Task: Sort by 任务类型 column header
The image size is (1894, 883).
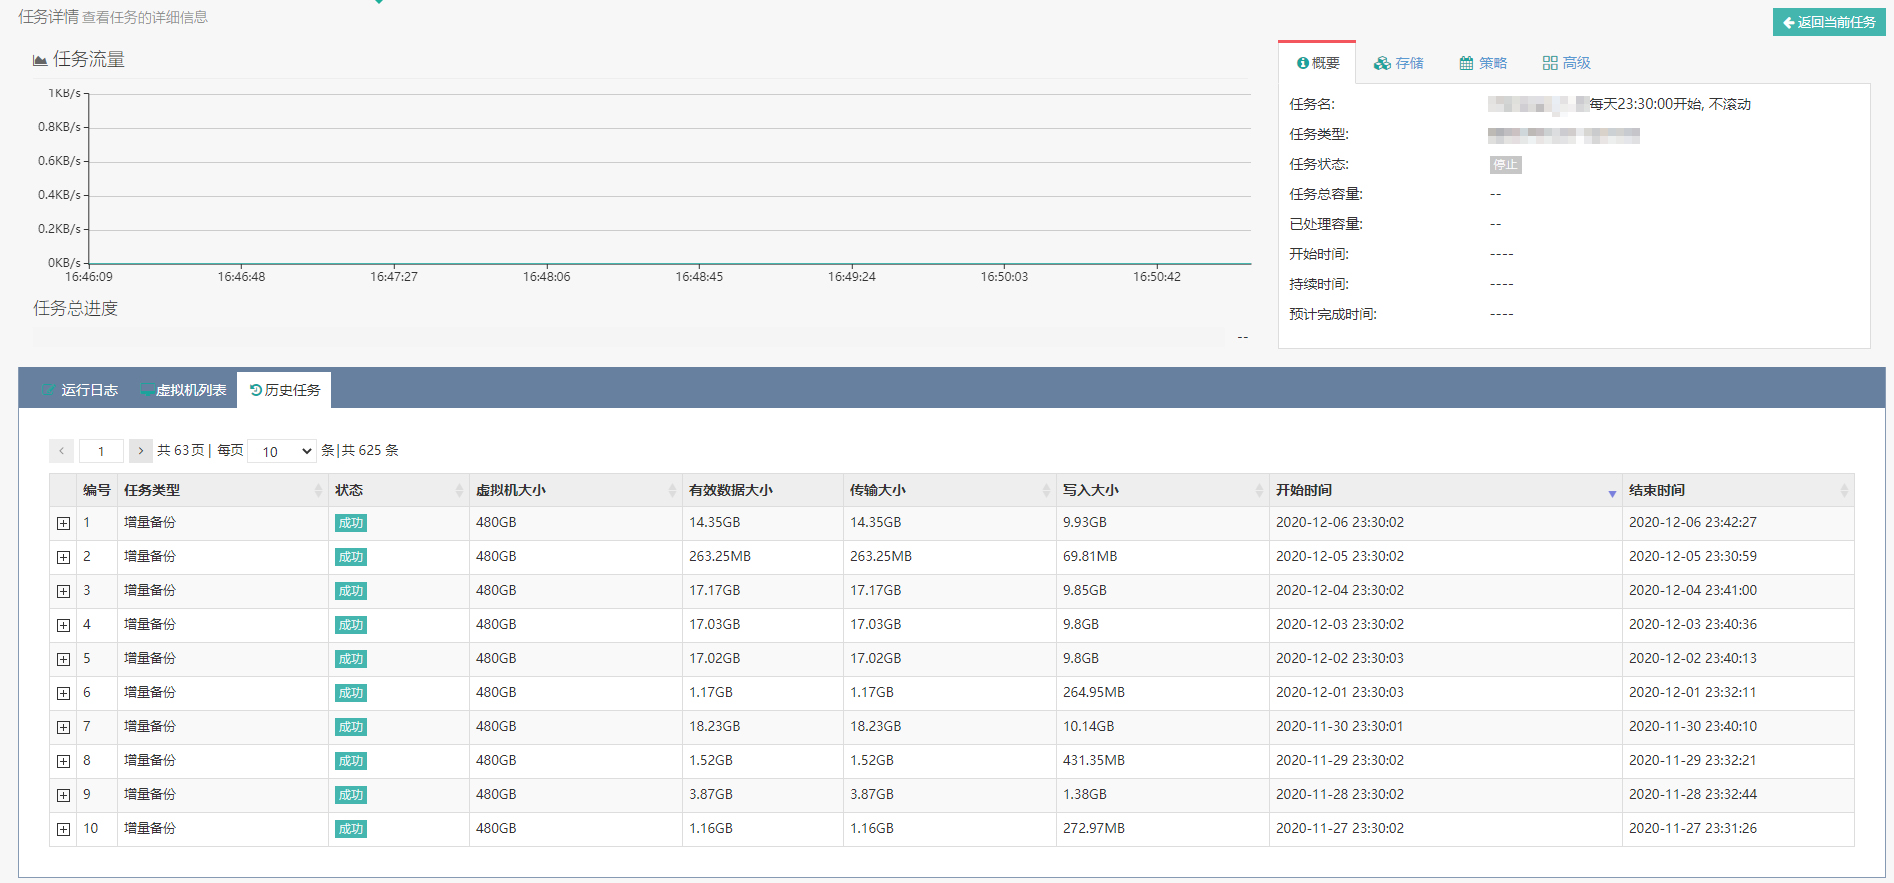Action: 152,490
